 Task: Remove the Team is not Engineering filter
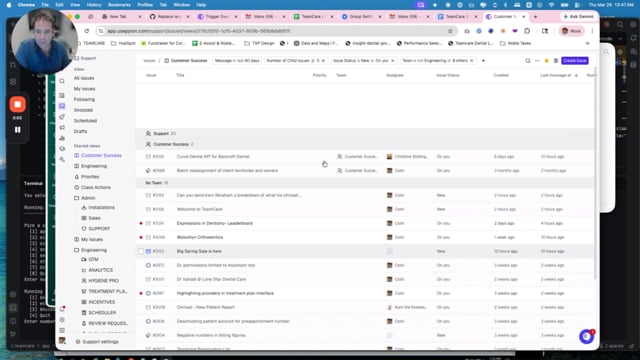pyautogui.click(x=472, y=60)
